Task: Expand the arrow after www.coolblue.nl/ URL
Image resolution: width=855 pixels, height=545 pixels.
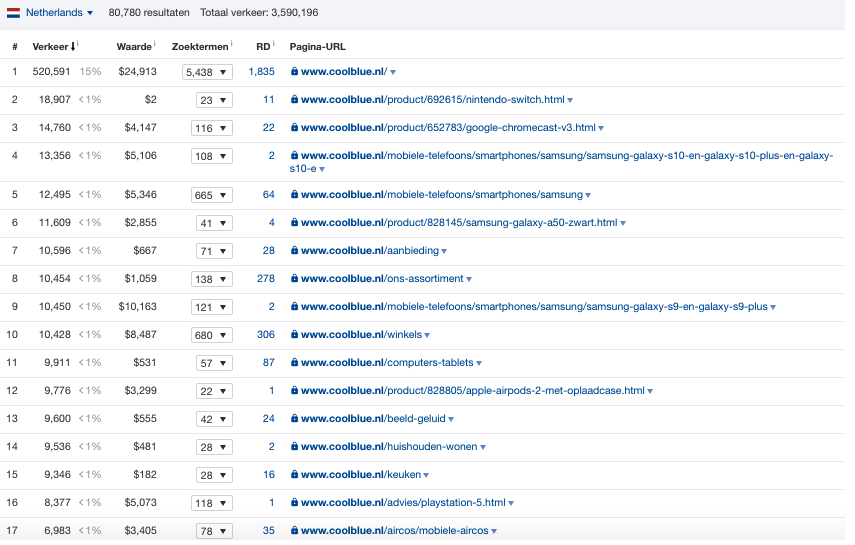Action: pyautogui.click(x=393, y=73)
